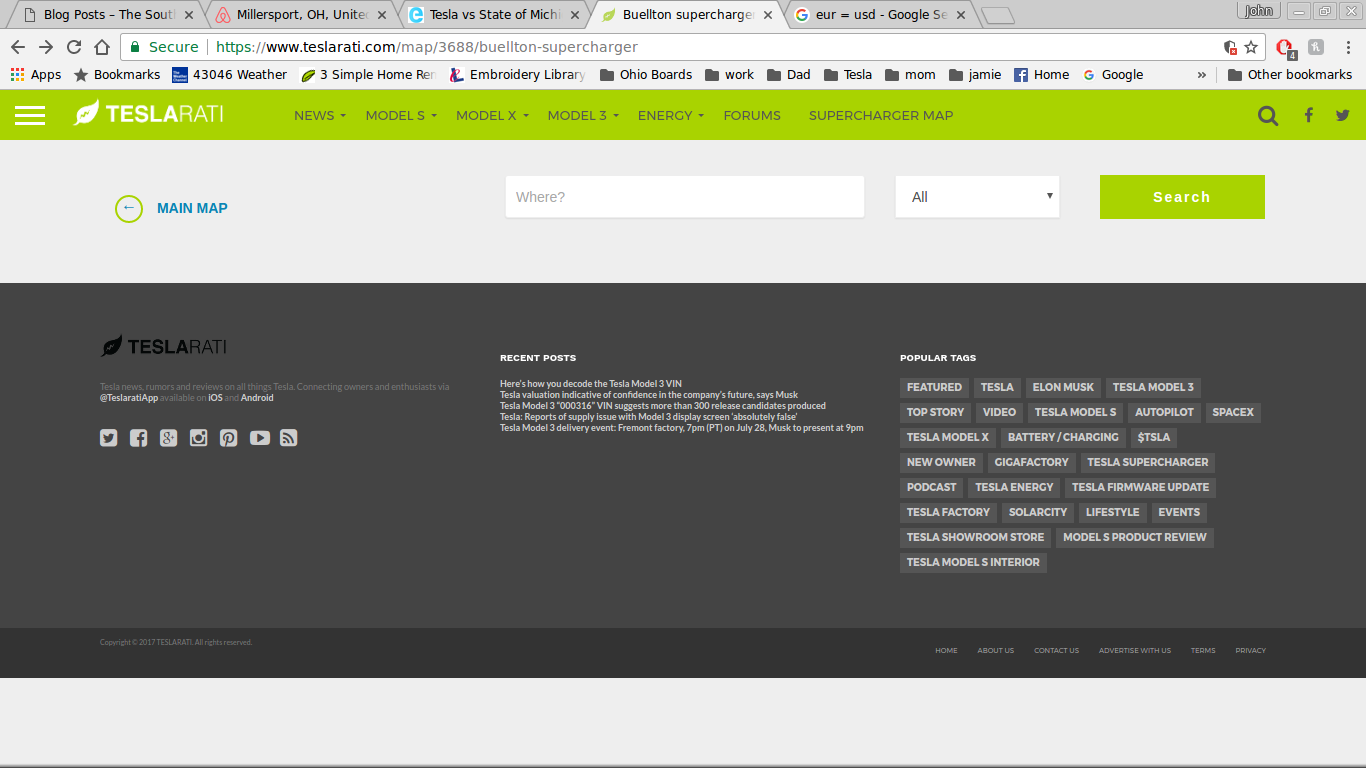Open the Apps shortcut in bookmarks bar
Image resolution: width=1366 pixels, height=768 pixels.
click(36, 75)
